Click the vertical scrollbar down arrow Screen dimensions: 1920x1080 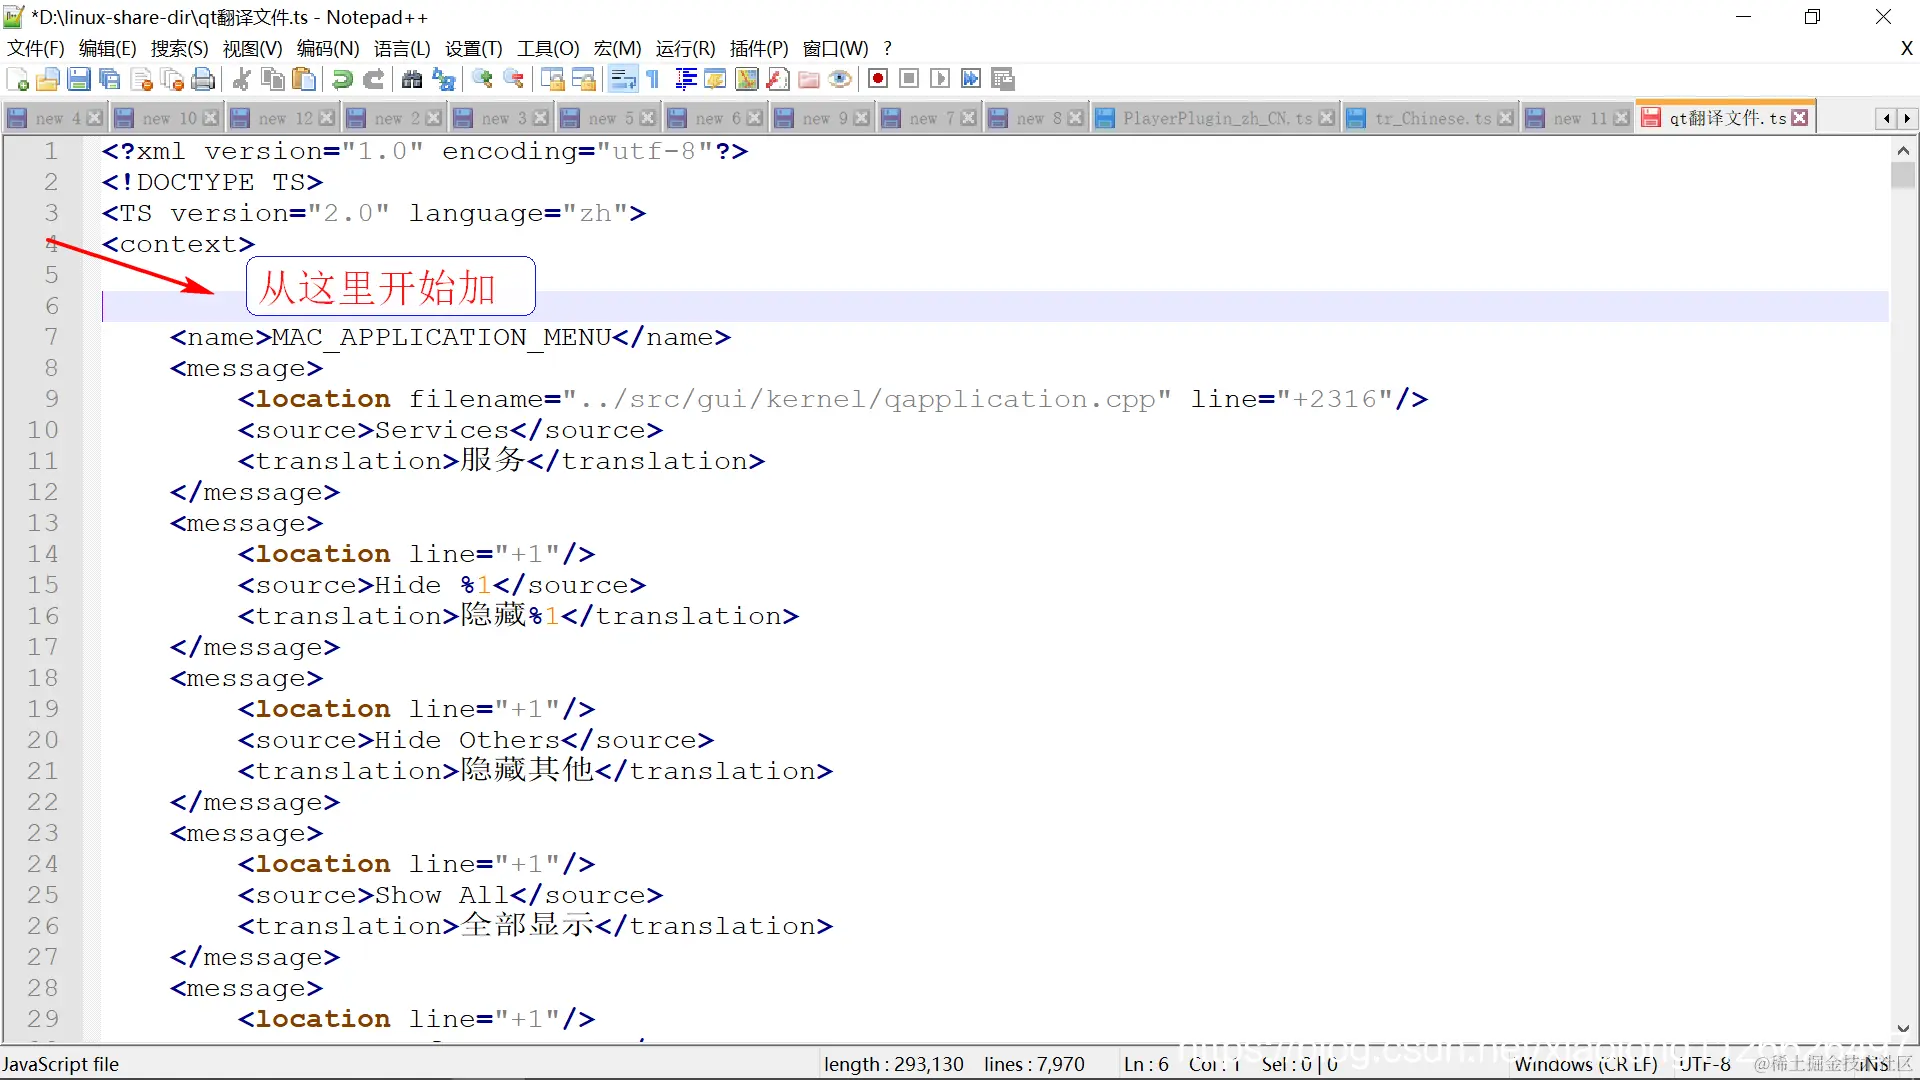click(1902, 1028)
